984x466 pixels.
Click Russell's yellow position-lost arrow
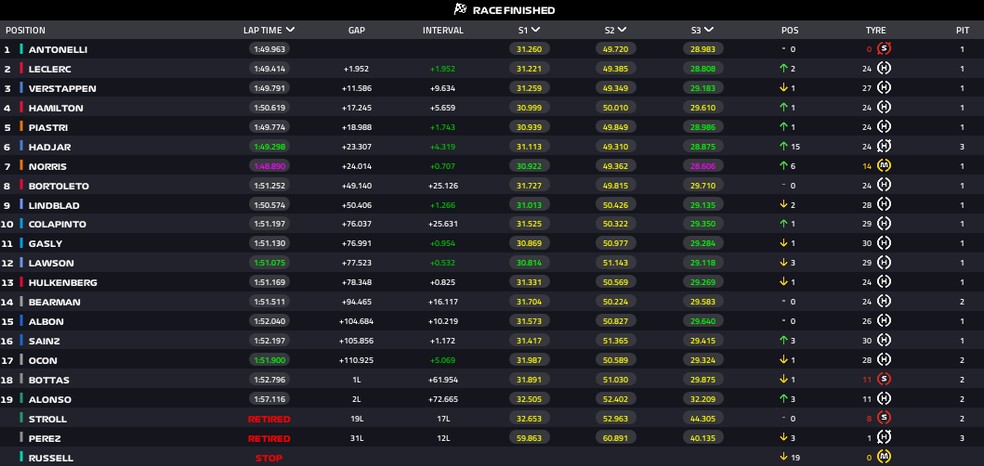click(783, 457)
